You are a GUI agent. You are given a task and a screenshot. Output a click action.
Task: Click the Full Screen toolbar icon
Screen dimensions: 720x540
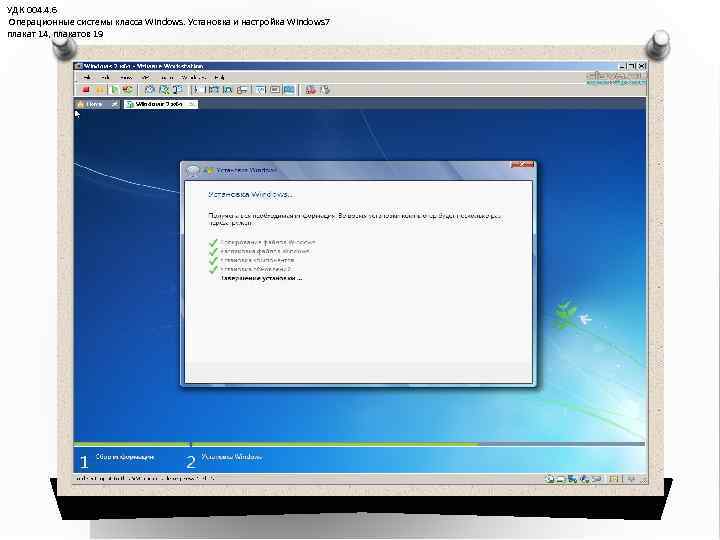tap(227, 90)
